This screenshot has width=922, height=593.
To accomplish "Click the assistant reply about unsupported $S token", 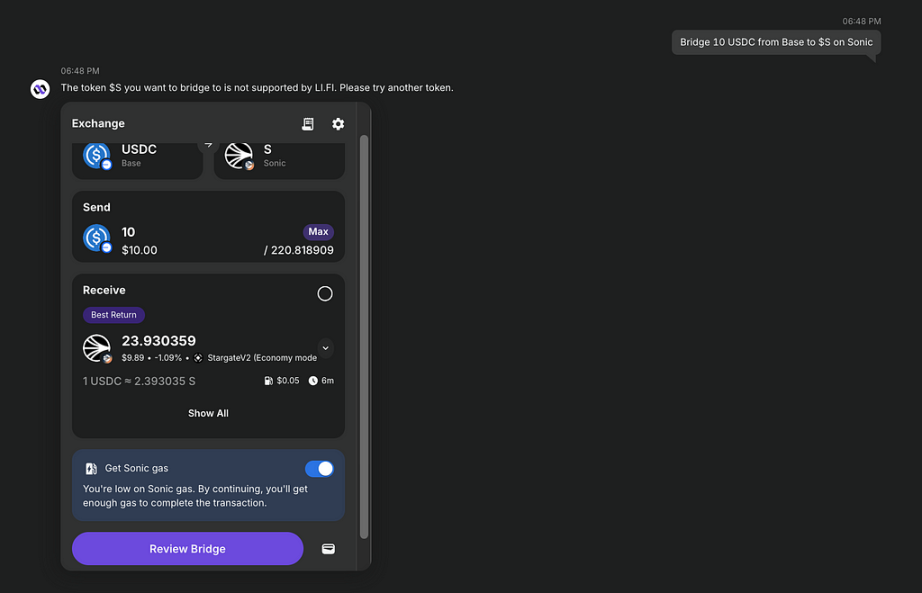I will tap(257, 88).
